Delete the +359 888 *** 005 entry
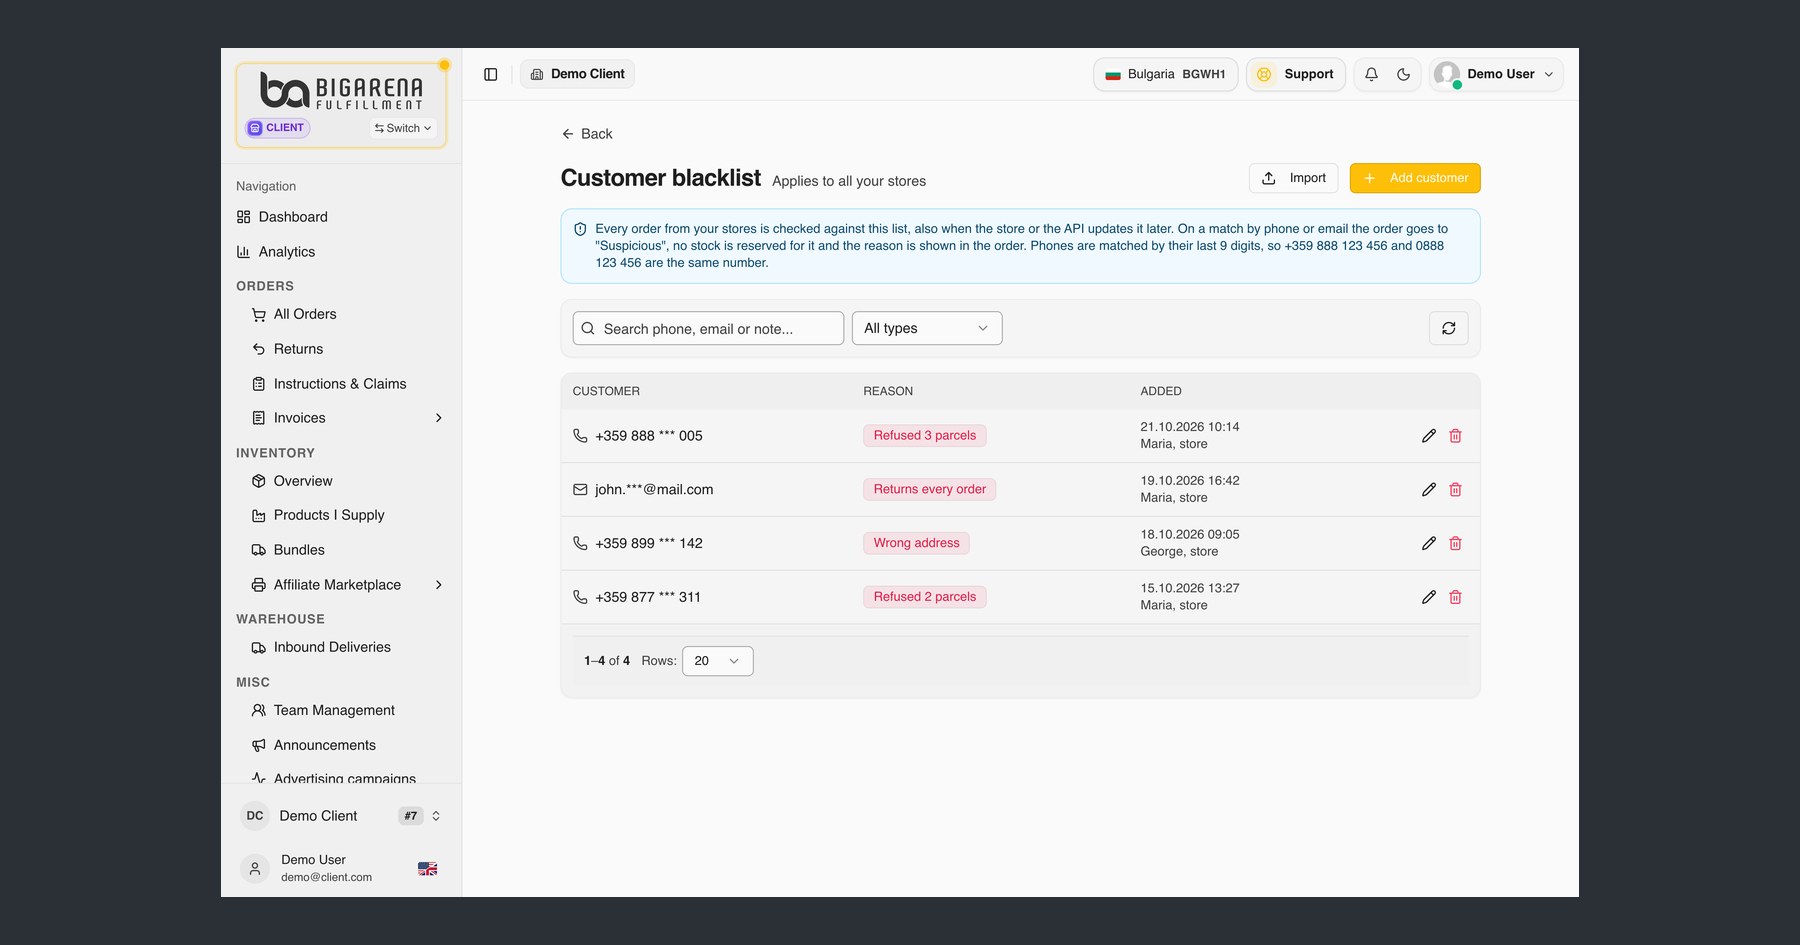Viewport: 1800px width, 945px height. [x=1455, y=436]
